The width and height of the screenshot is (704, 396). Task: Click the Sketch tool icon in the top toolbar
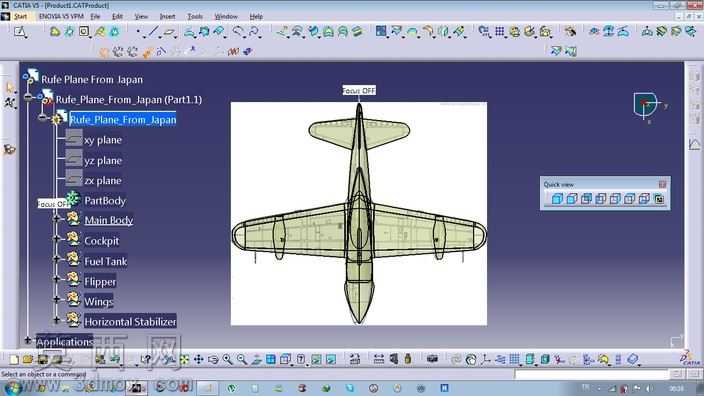click(20, 31)
